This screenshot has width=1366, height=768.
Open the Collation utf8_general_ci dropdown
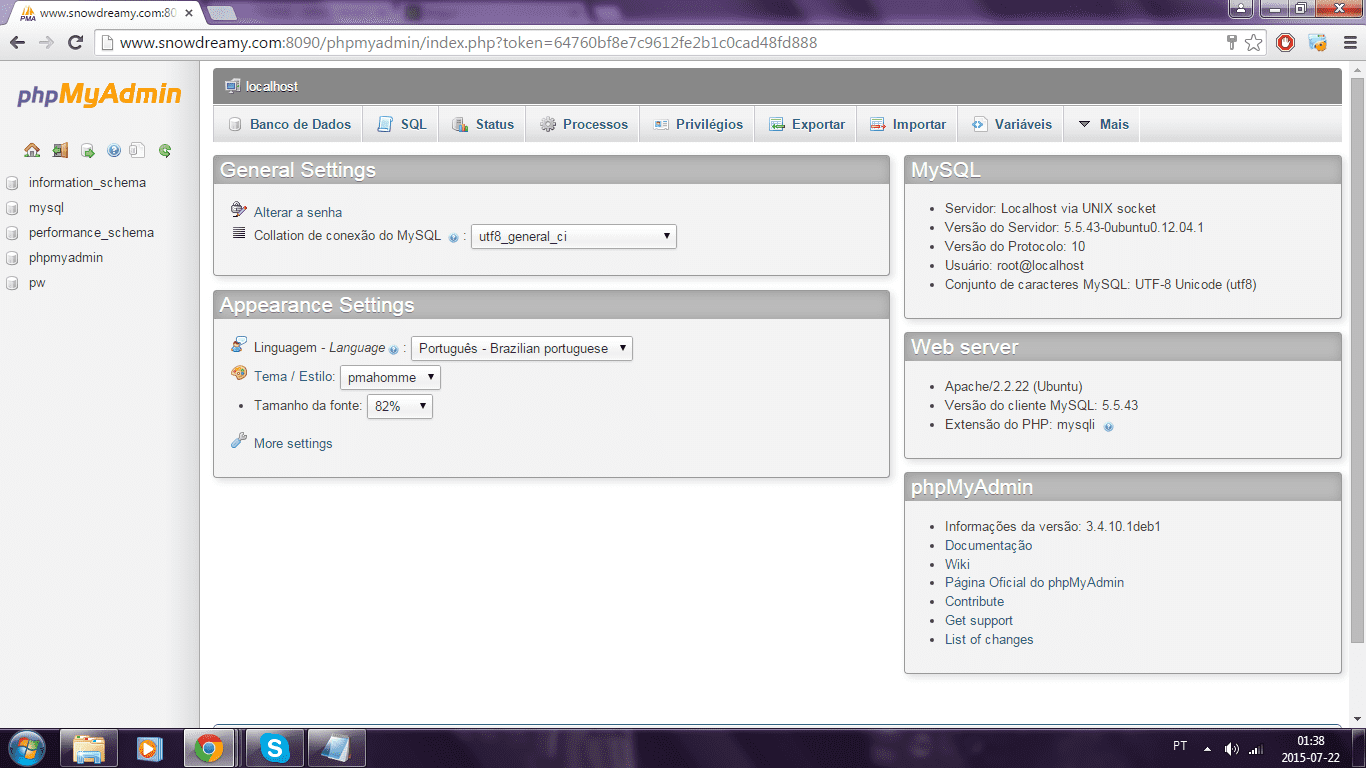point(574,237)
